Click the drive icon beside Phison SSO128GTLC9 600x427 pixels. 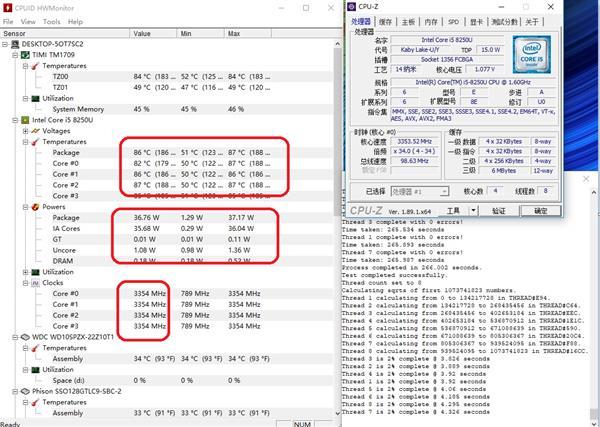(25, 391)
